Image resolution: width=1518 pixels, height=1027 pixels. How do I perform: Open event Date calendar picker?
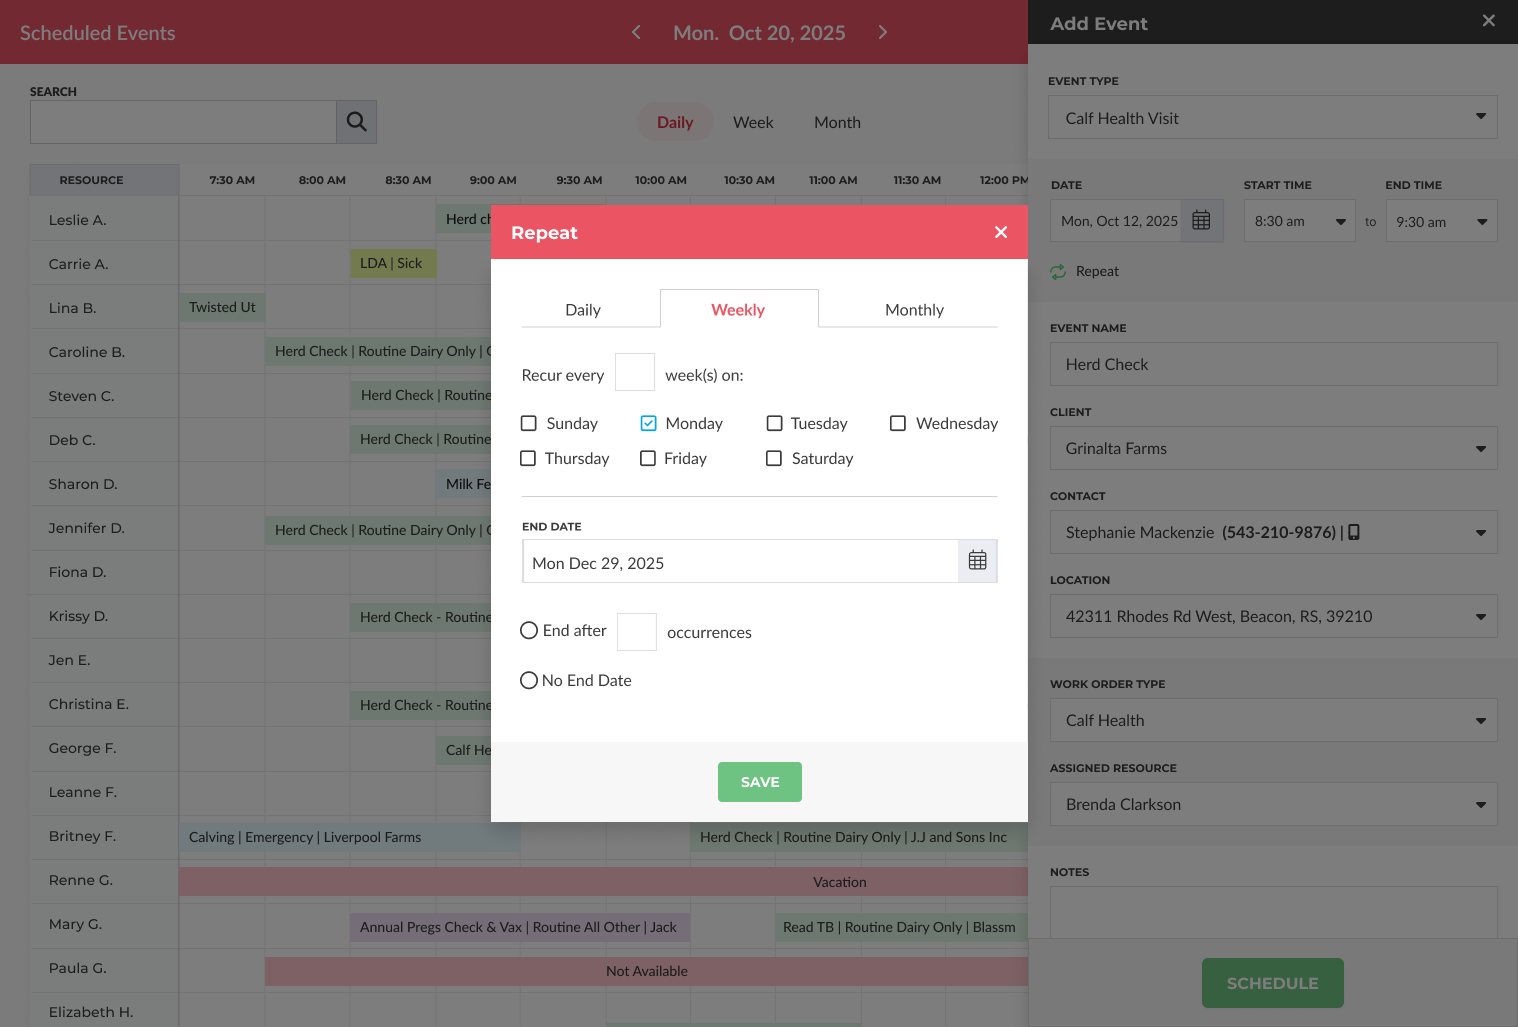point(1201,221)
